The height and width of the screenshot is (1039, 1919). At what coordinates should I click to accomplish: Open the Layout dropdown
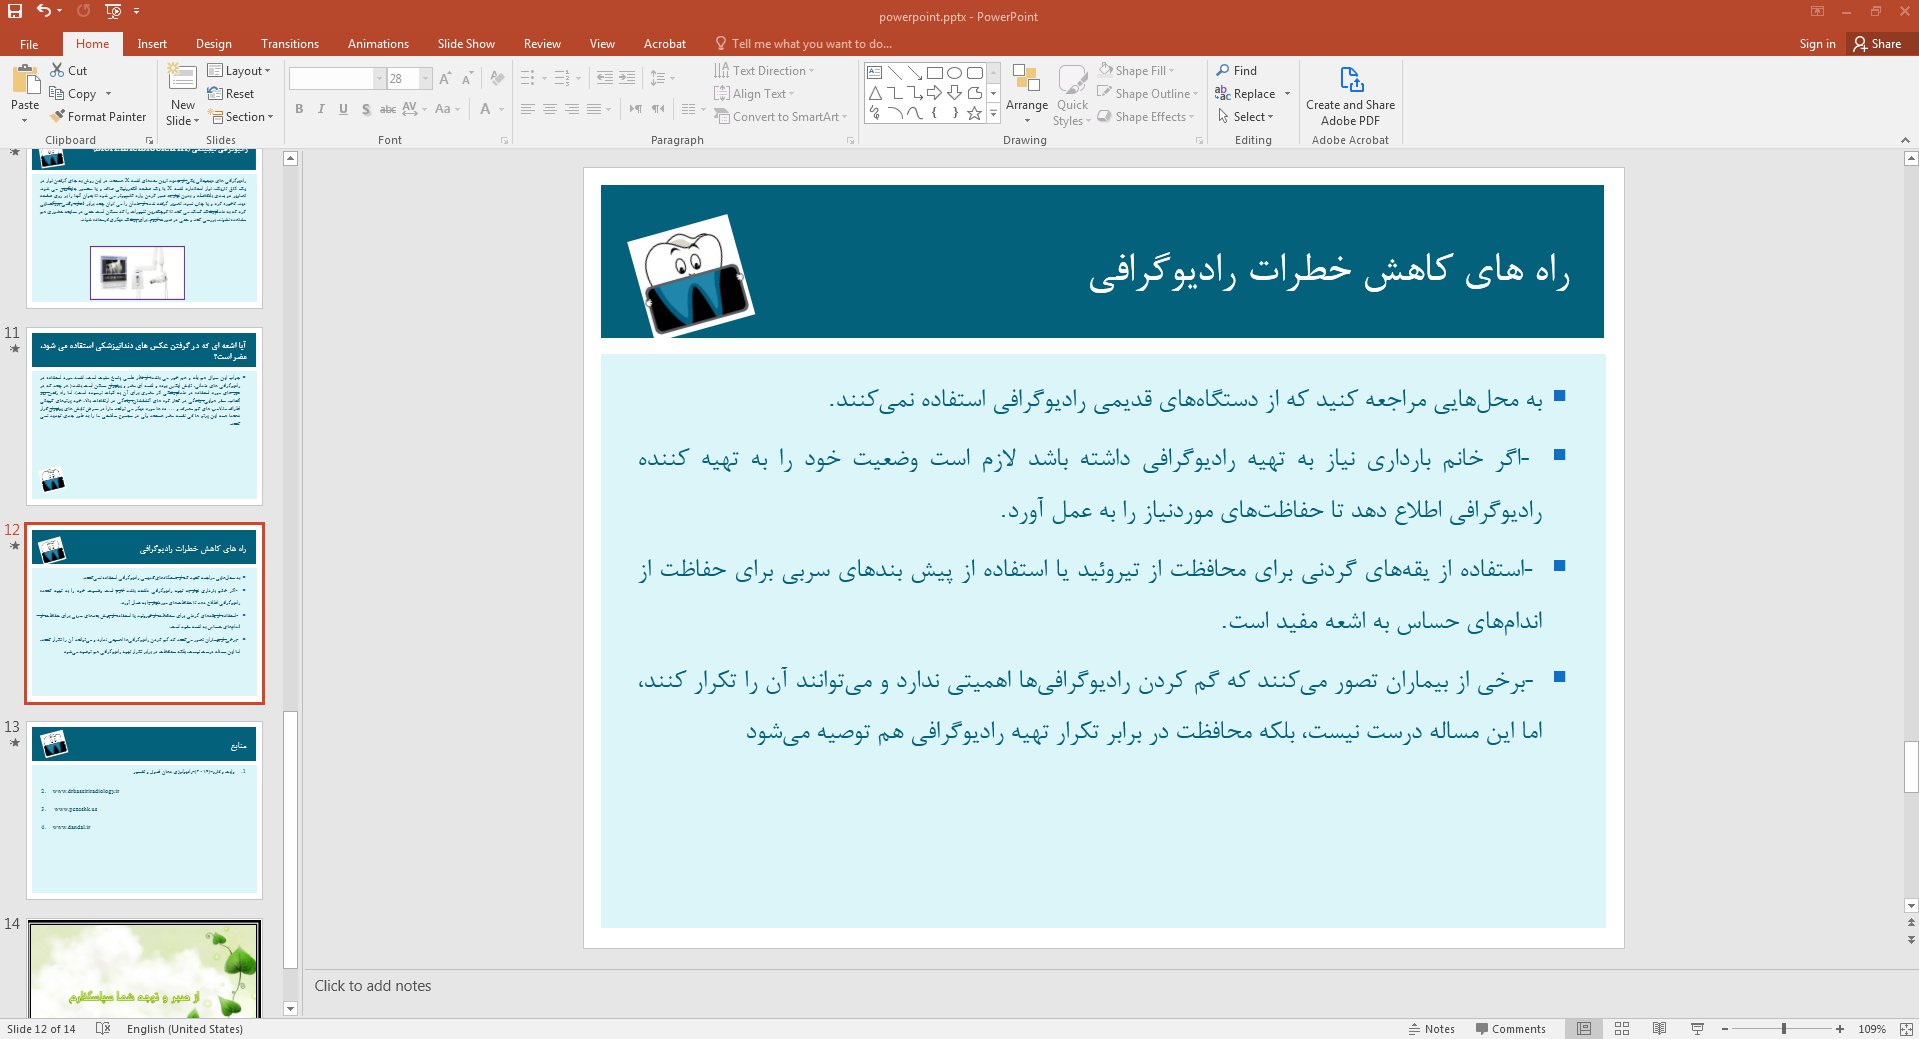click(239, 70)
